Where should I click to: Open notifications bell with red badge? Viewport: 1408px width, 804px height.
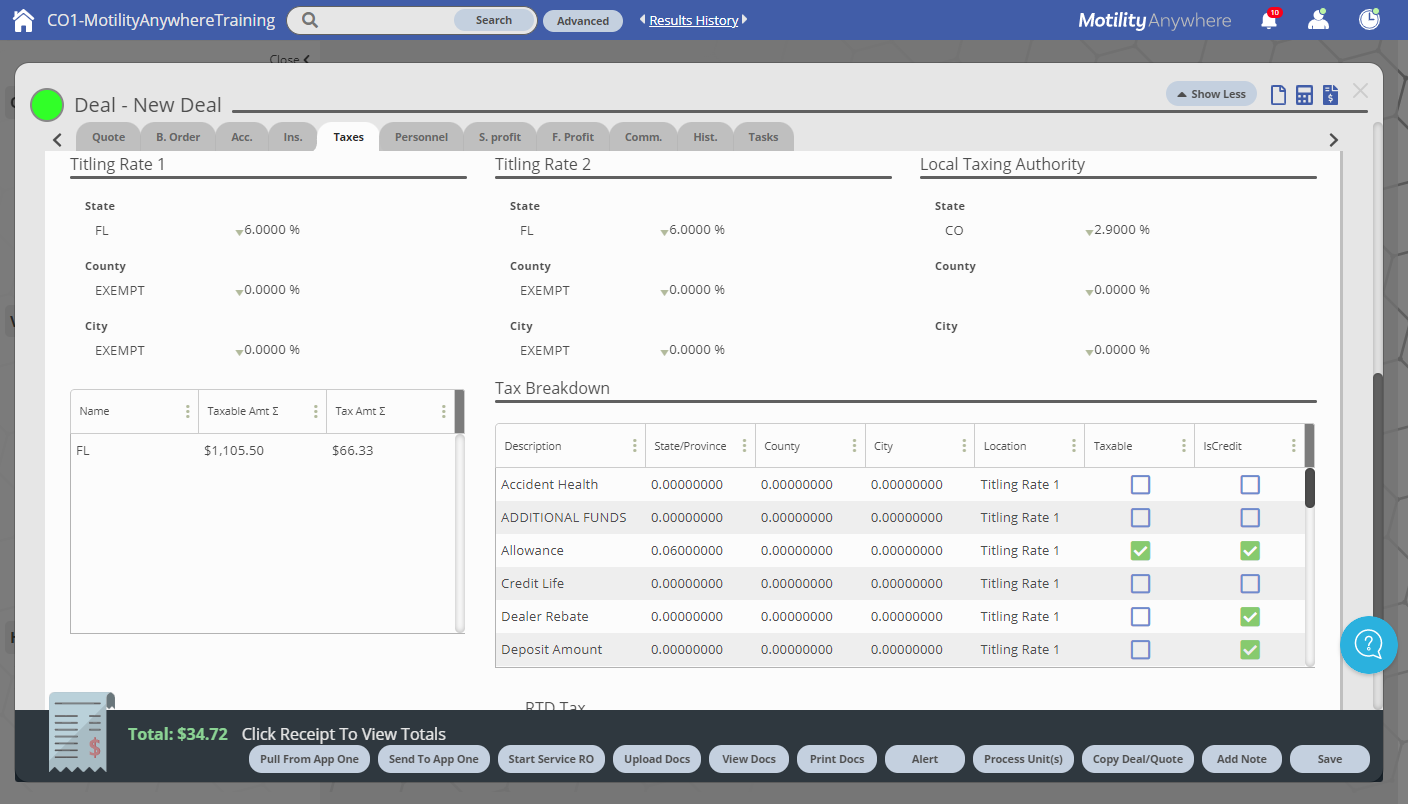(1270, 20)
